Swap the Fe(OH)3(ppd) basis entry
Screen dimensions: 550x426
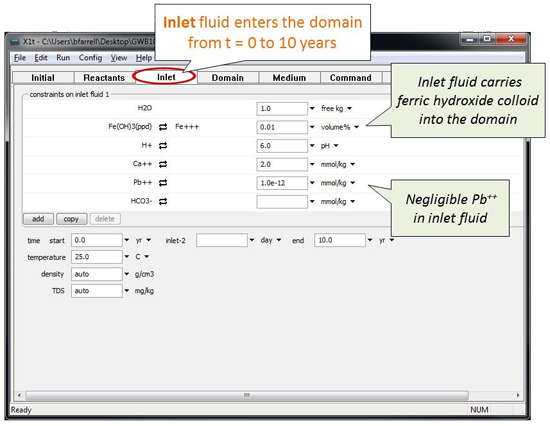tap(163, 127)
